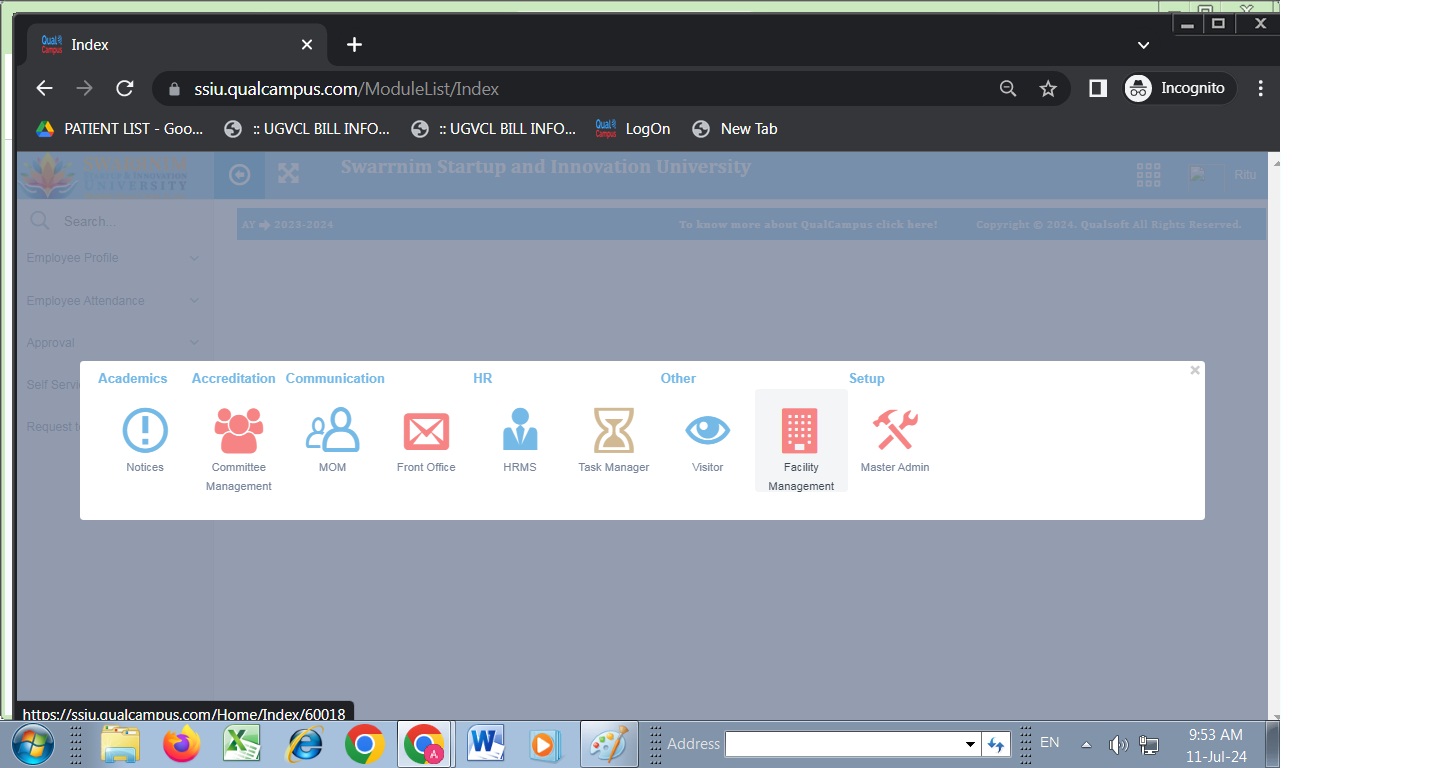Click the sidebar collapse arrow icon

pos(239,175)
